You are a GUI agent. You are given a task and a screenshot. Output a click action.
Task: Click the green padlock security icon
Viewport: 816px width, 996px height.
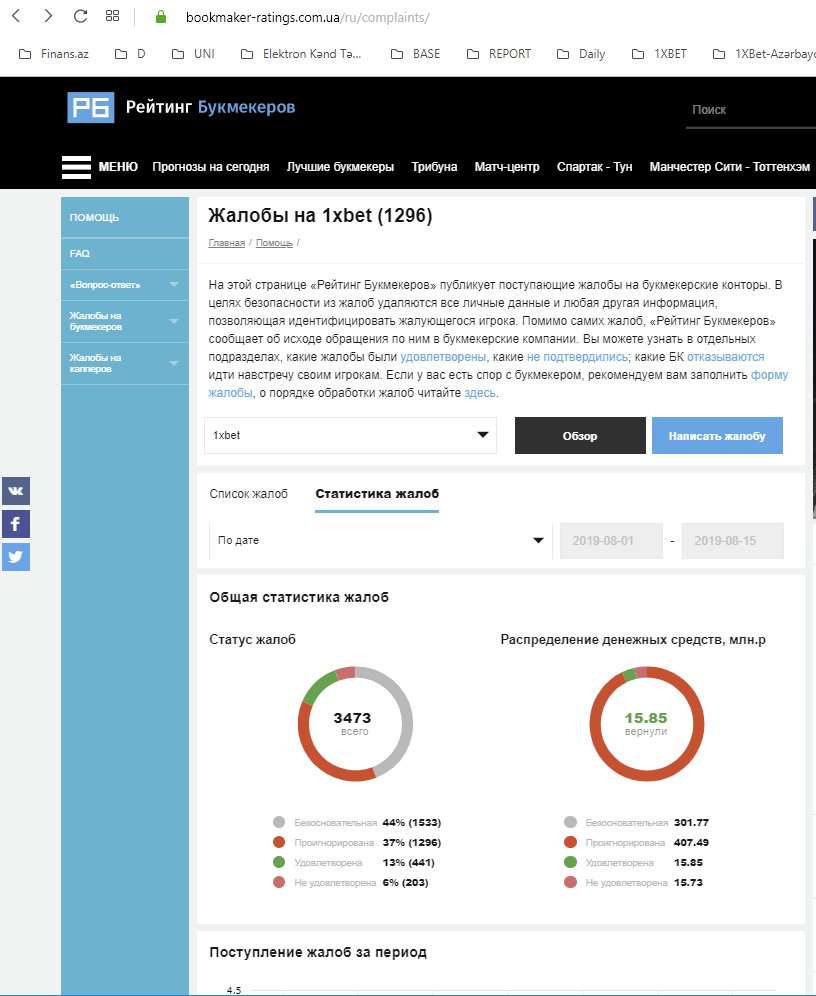tap(161, 17)
